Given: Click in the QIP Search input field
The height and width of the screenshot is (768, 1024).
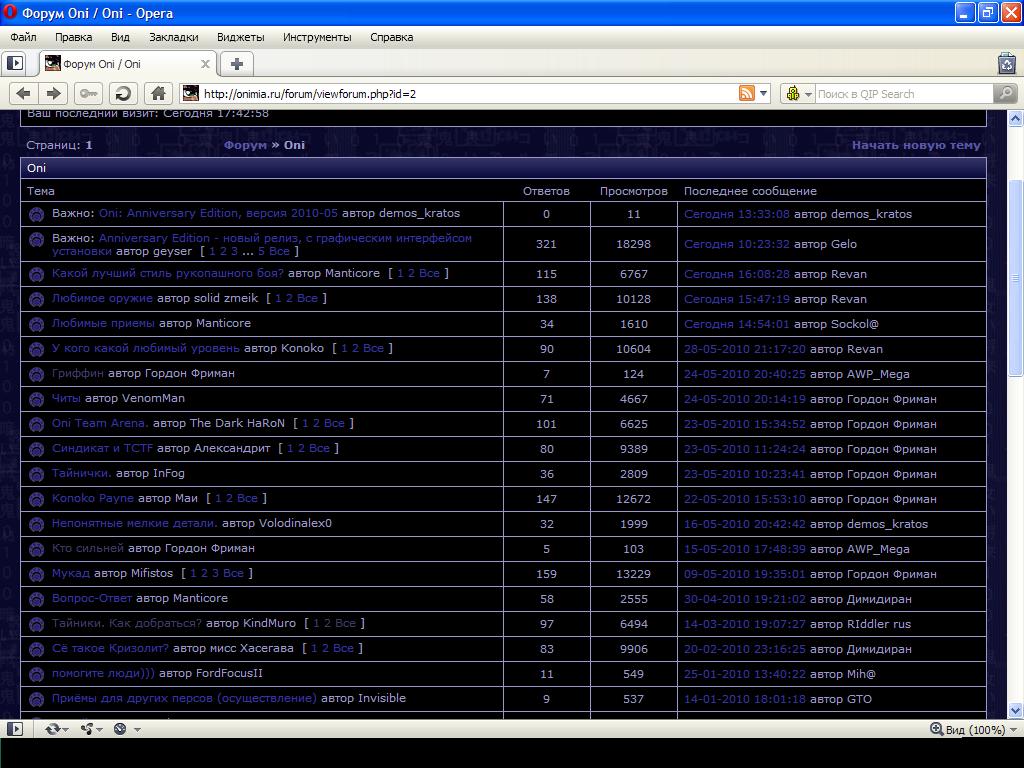Looking at the screenshot, I should point(900,93).
